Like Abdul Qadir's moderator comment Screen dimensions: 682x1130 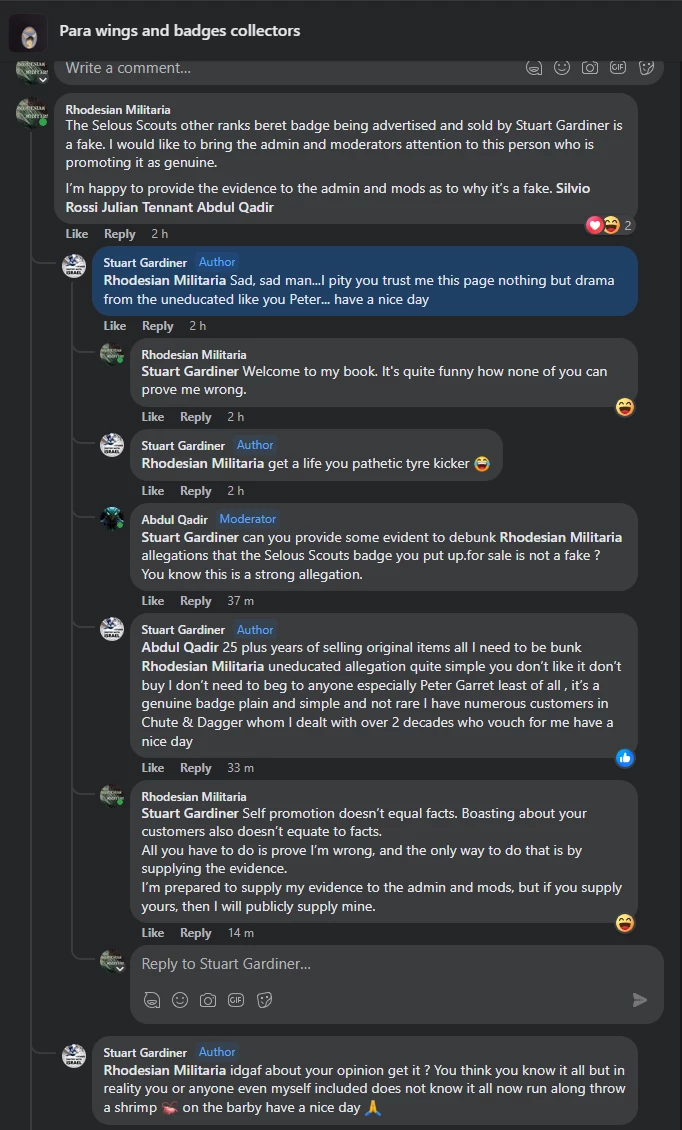[153, 601]
